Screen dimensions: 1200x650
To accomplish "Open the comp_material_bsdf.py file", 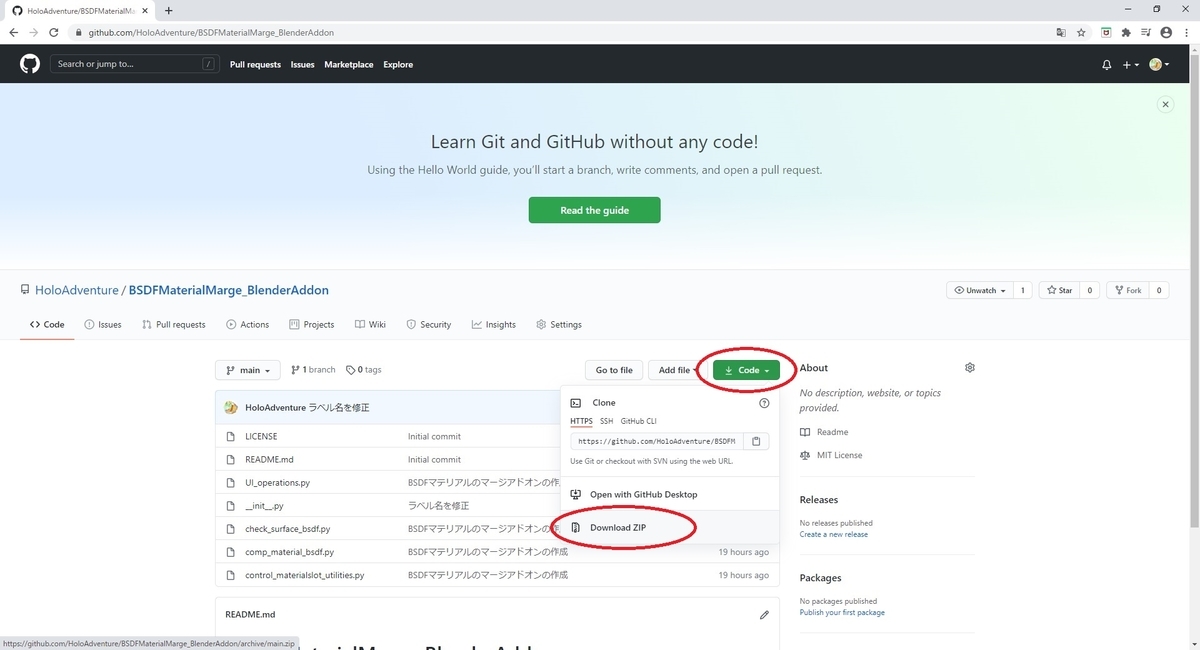I will point(289,551).
